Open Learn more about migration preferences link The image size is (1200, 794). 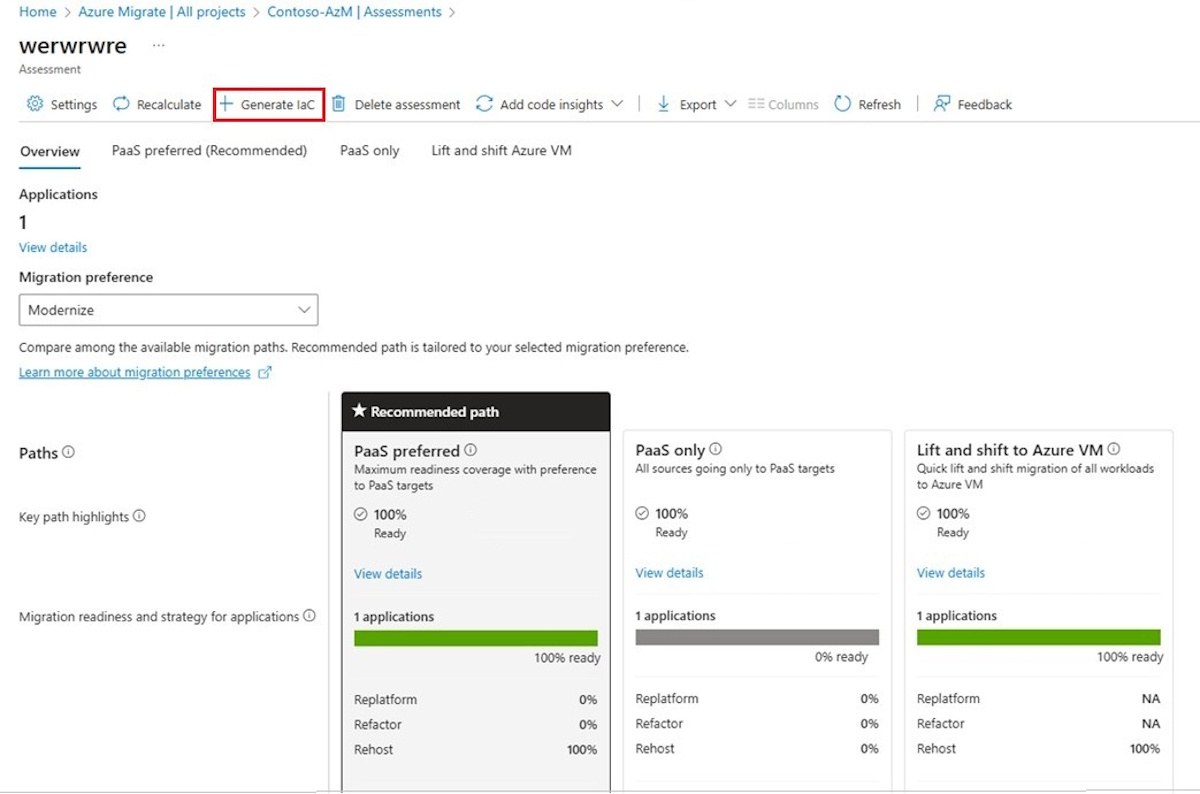135,372
